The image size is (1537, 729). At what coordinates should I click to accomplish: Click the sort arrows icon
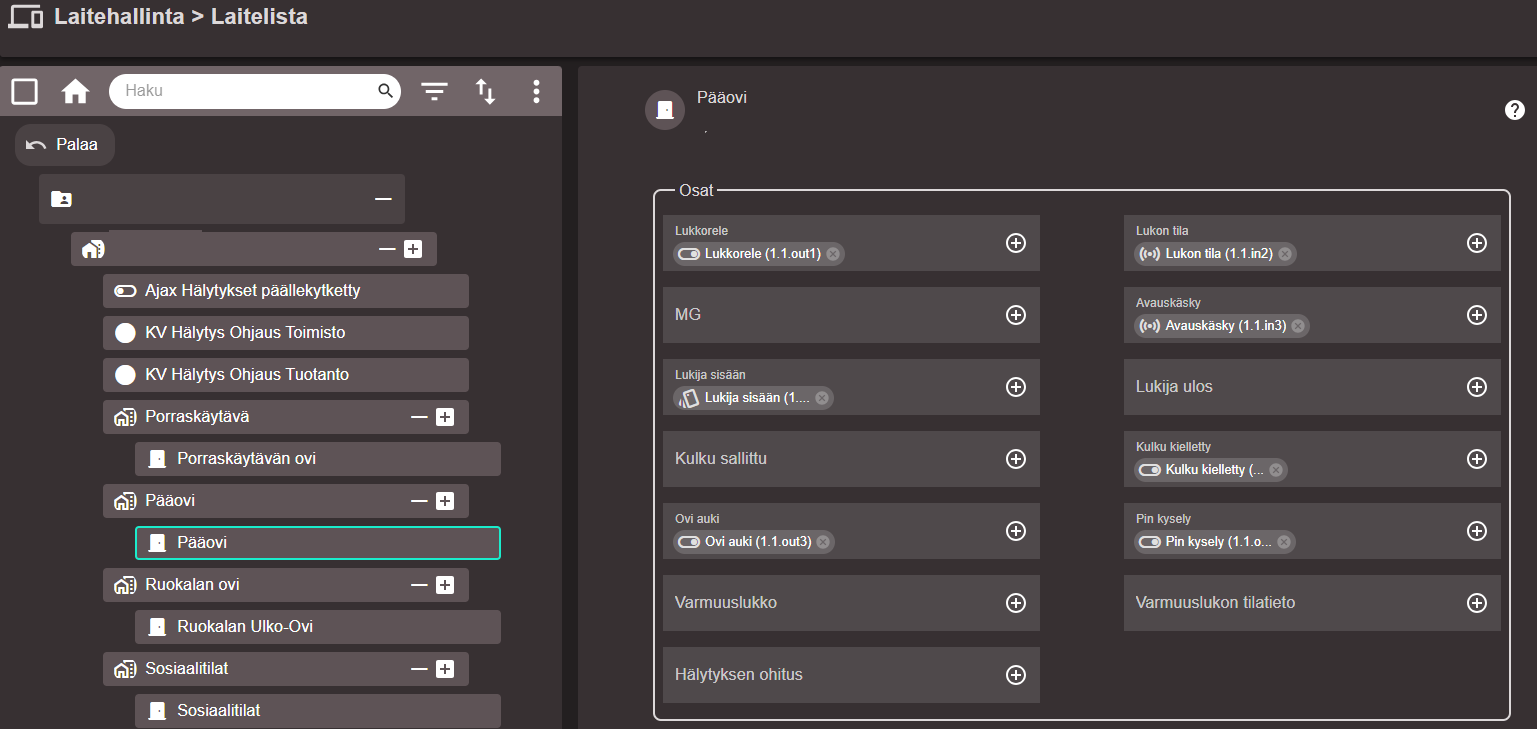485,92
